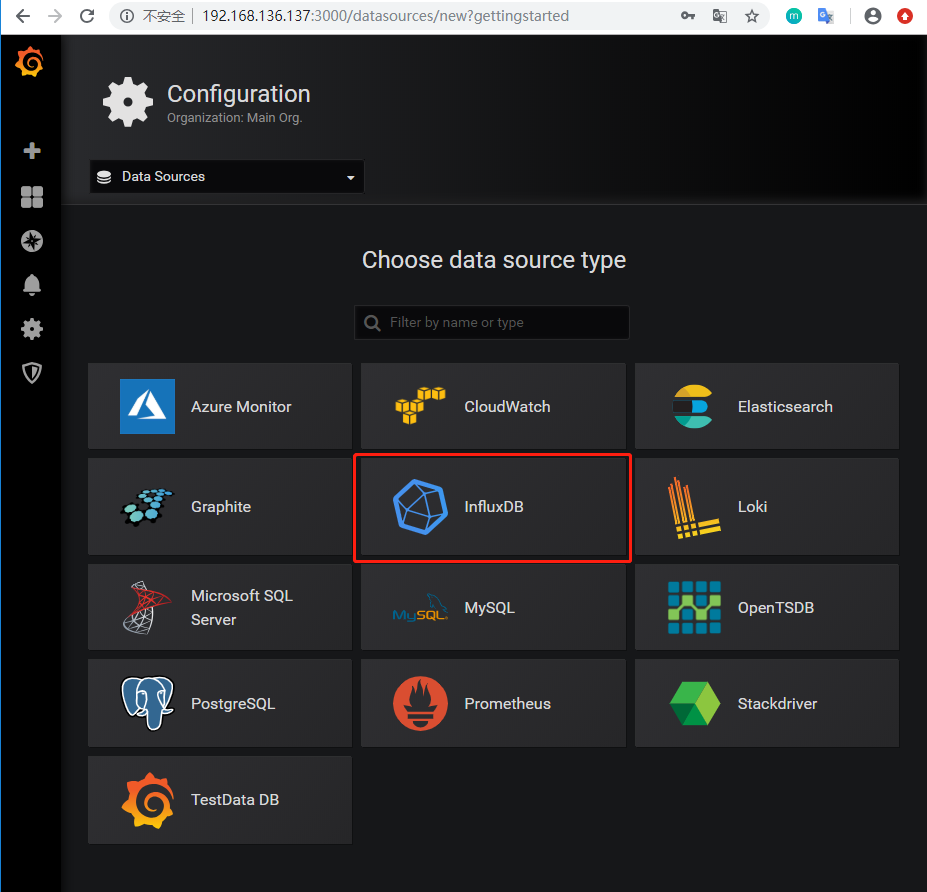Click the green m extension icon
Screen dimensions: 927x892
point(794,16)
